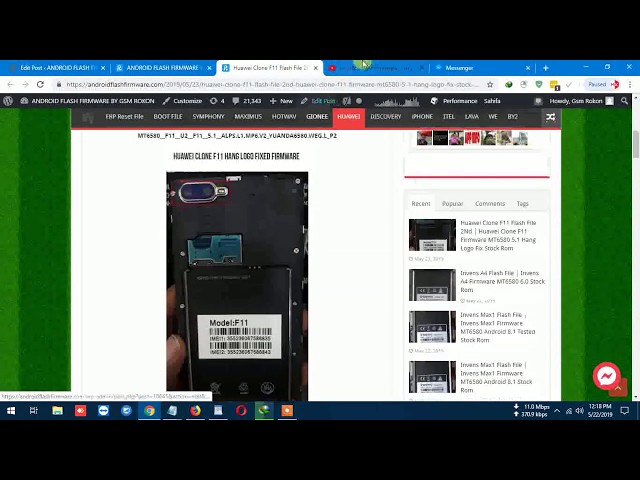The height and width of the screenshot is (480, 640).
Task: Open the Huawei Clone F11 Flash File 2Nd post link
Action: click(x=499, y=236)
